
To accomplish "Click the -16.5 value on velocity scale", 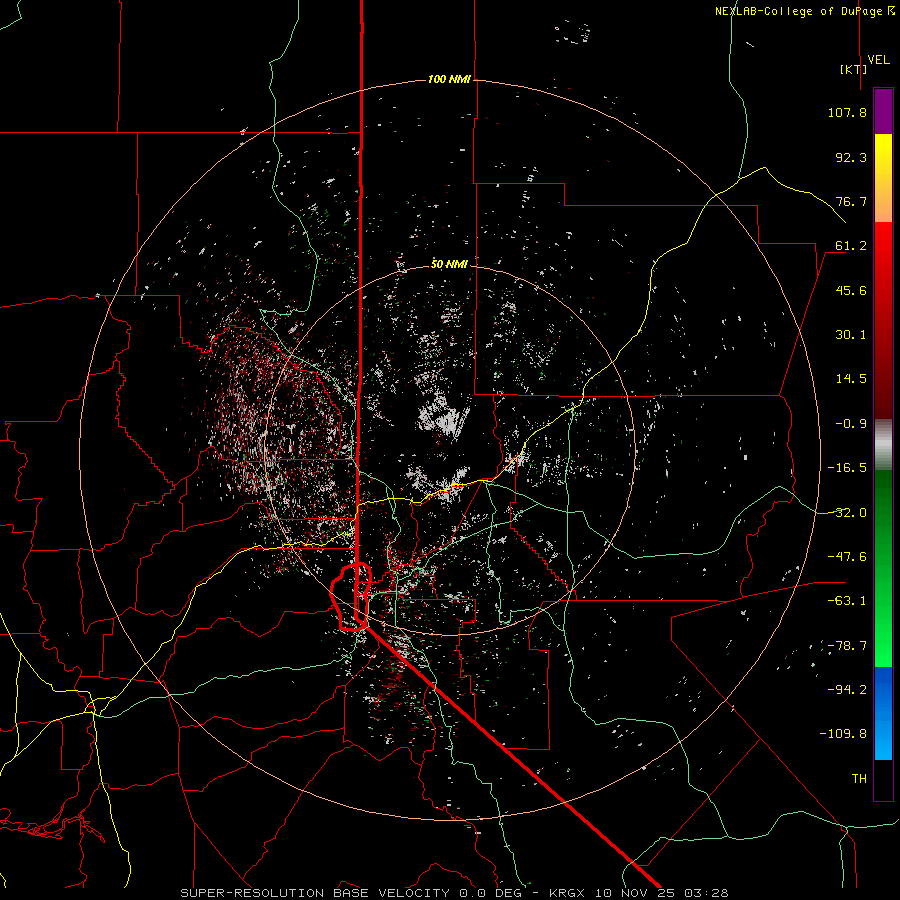I will pyautogui.click(x=847, y=468).
